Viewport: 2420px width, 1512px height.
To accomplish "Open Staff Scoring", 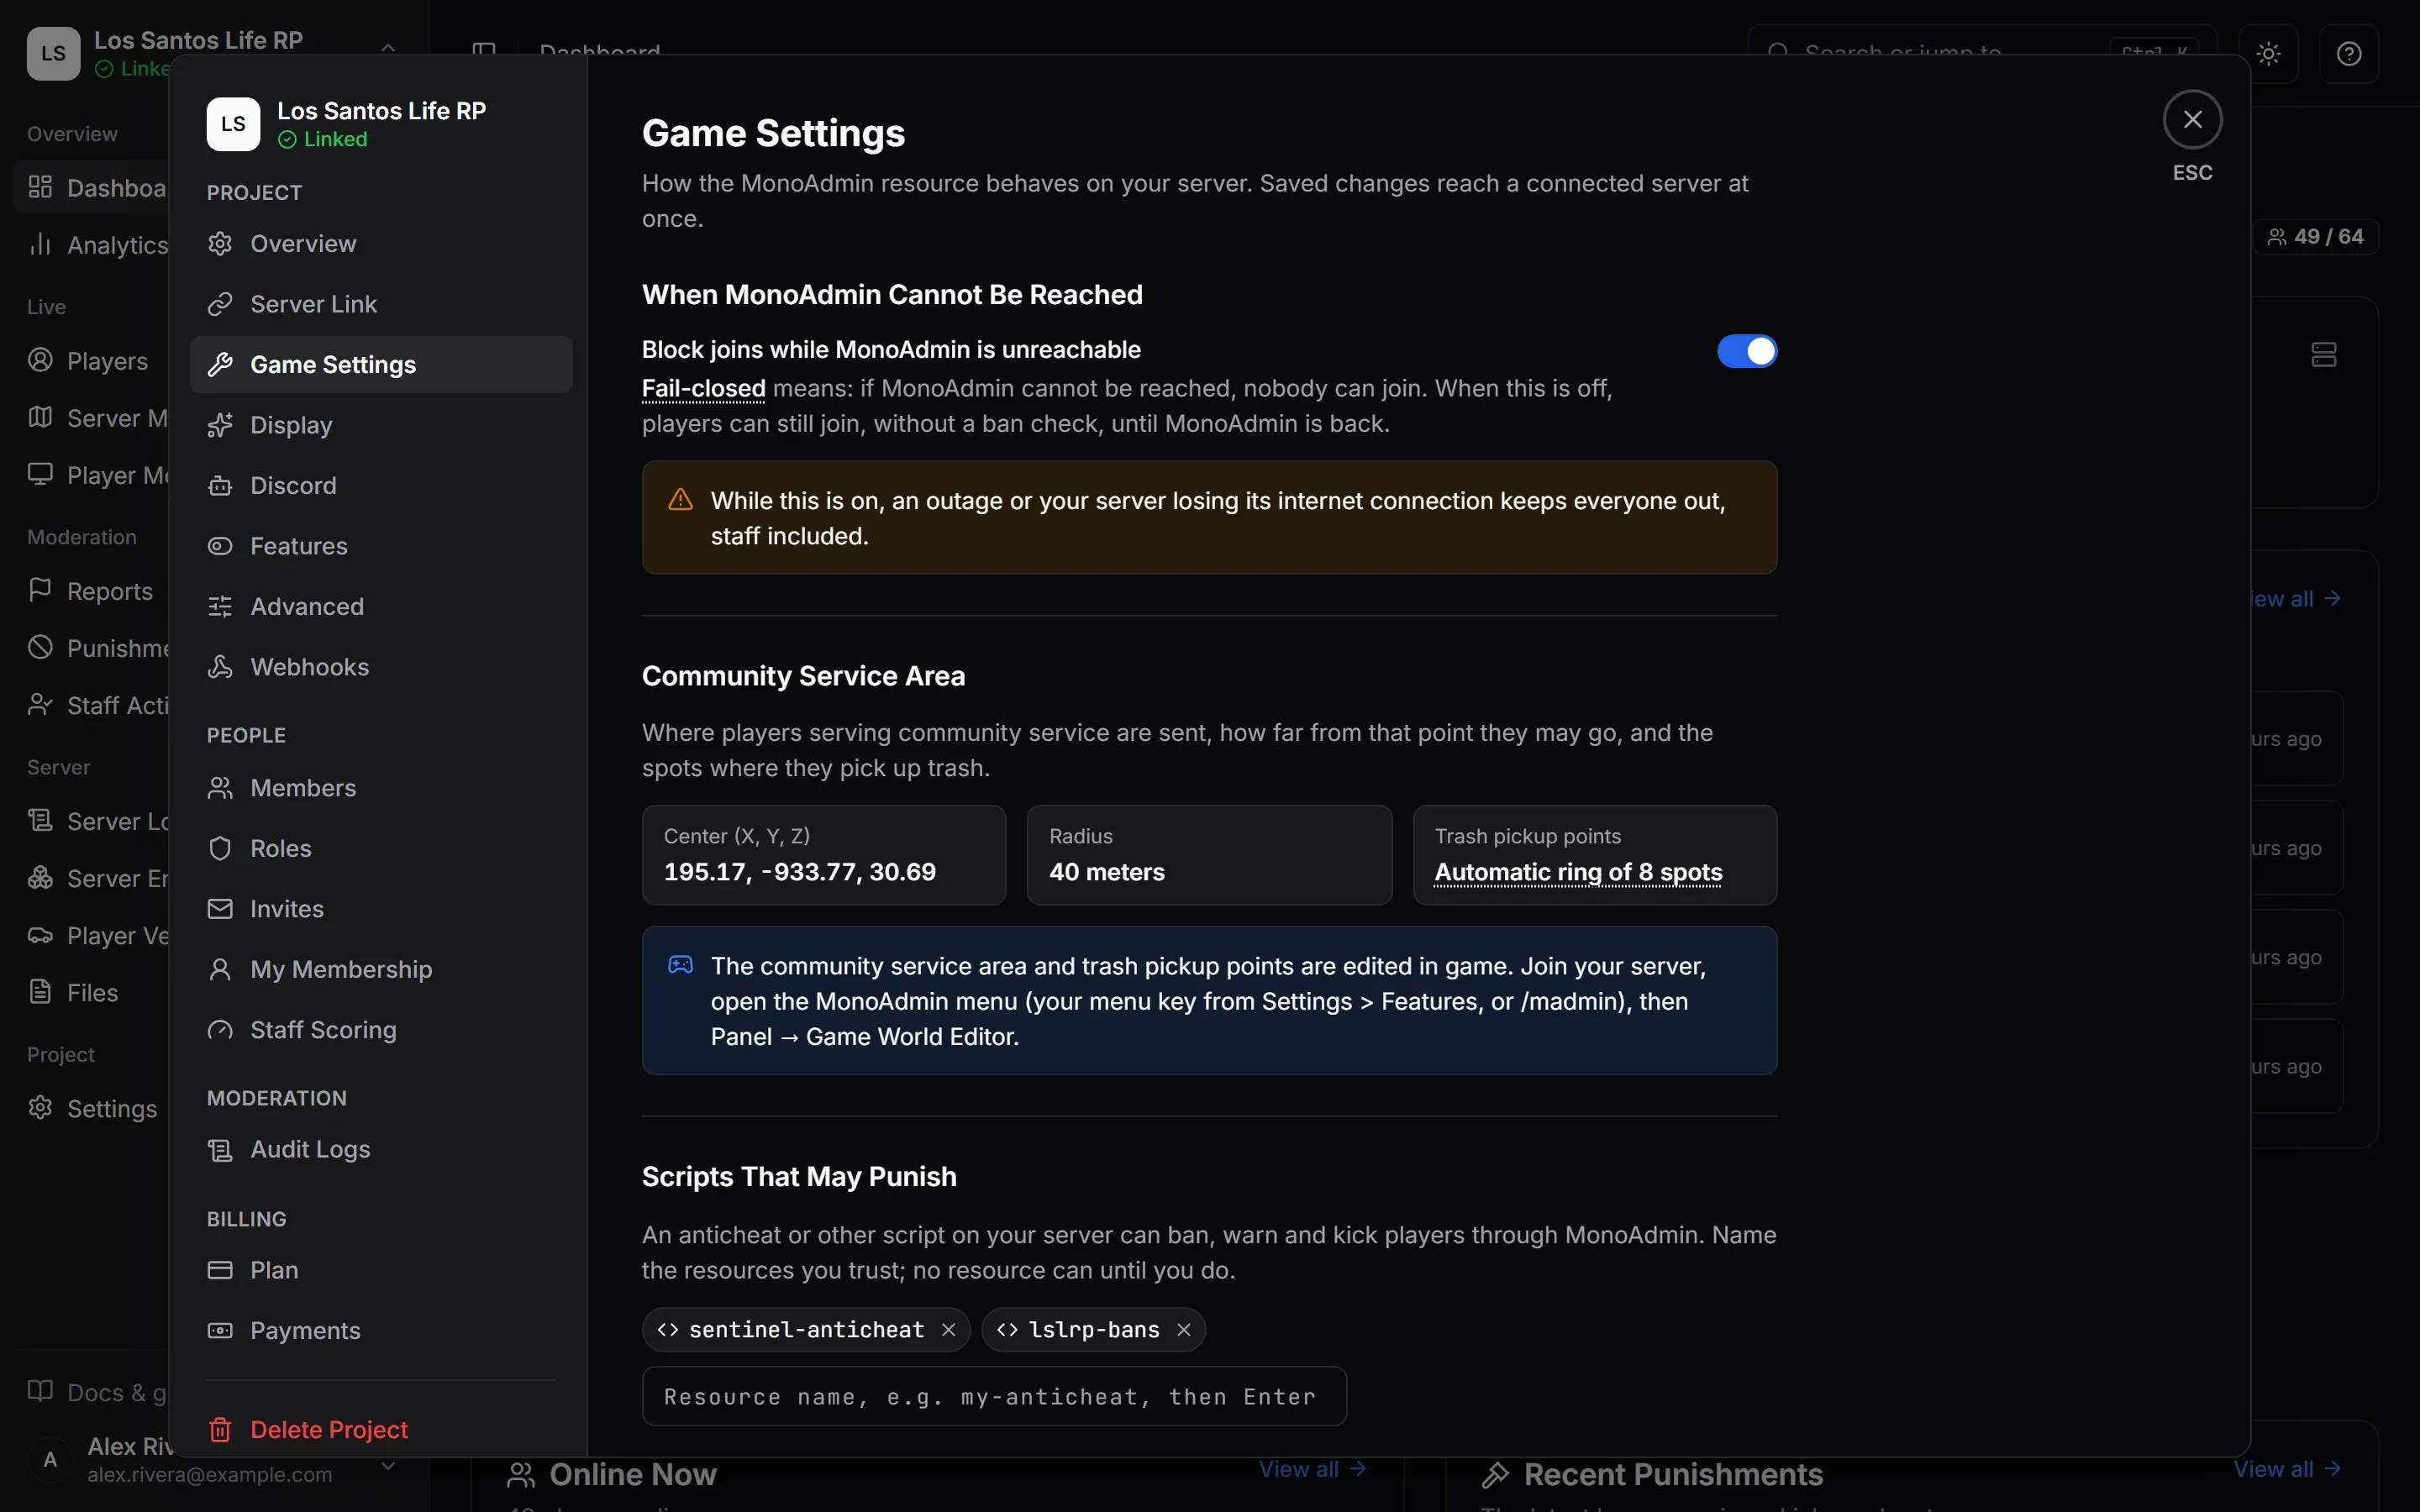I will click(x=380, y=1030).
